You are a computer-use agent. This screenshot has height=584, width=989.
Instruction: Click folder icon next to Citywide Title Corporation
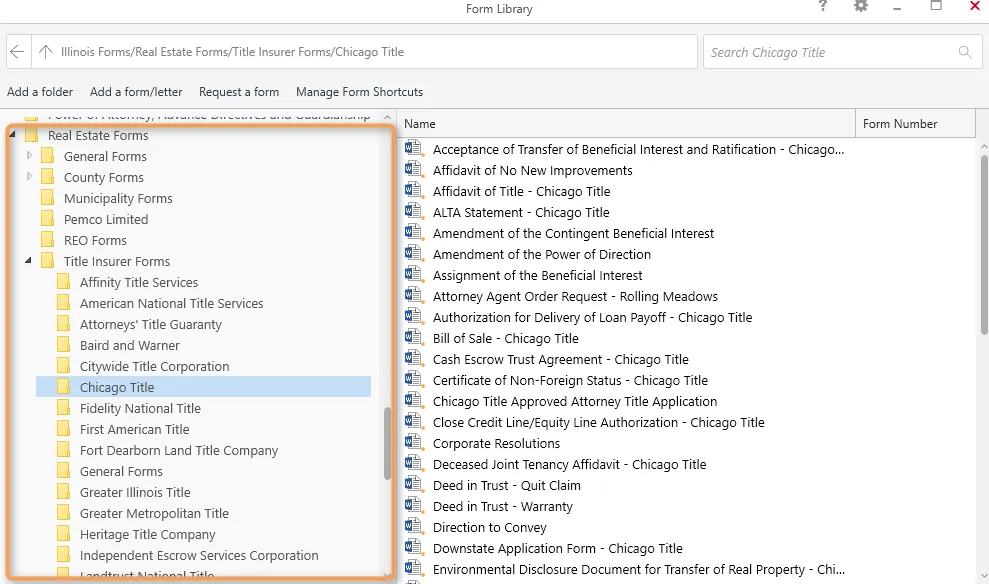[x=63, y=366]
